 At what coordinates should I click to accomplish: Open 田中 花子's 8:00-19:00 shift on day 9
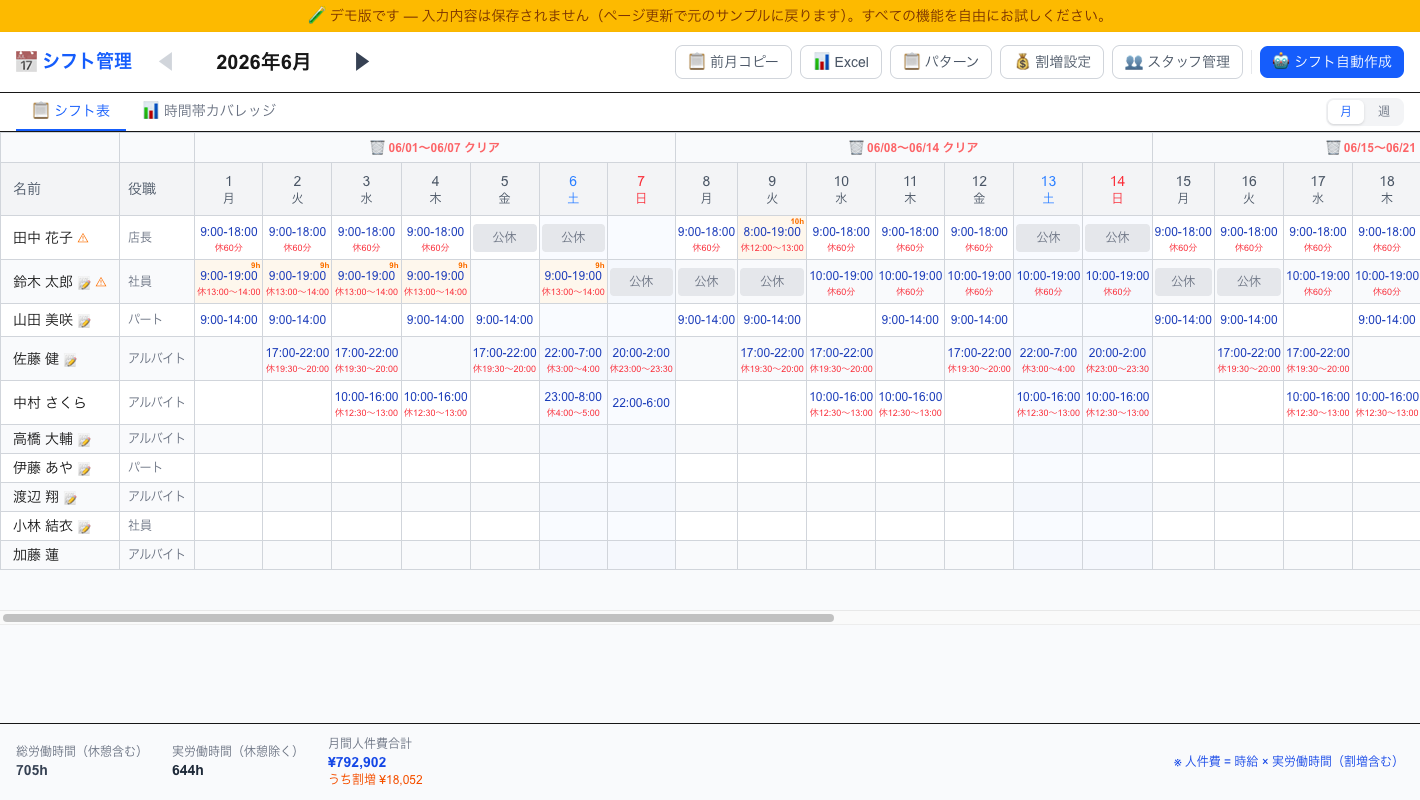pos(772,238)
